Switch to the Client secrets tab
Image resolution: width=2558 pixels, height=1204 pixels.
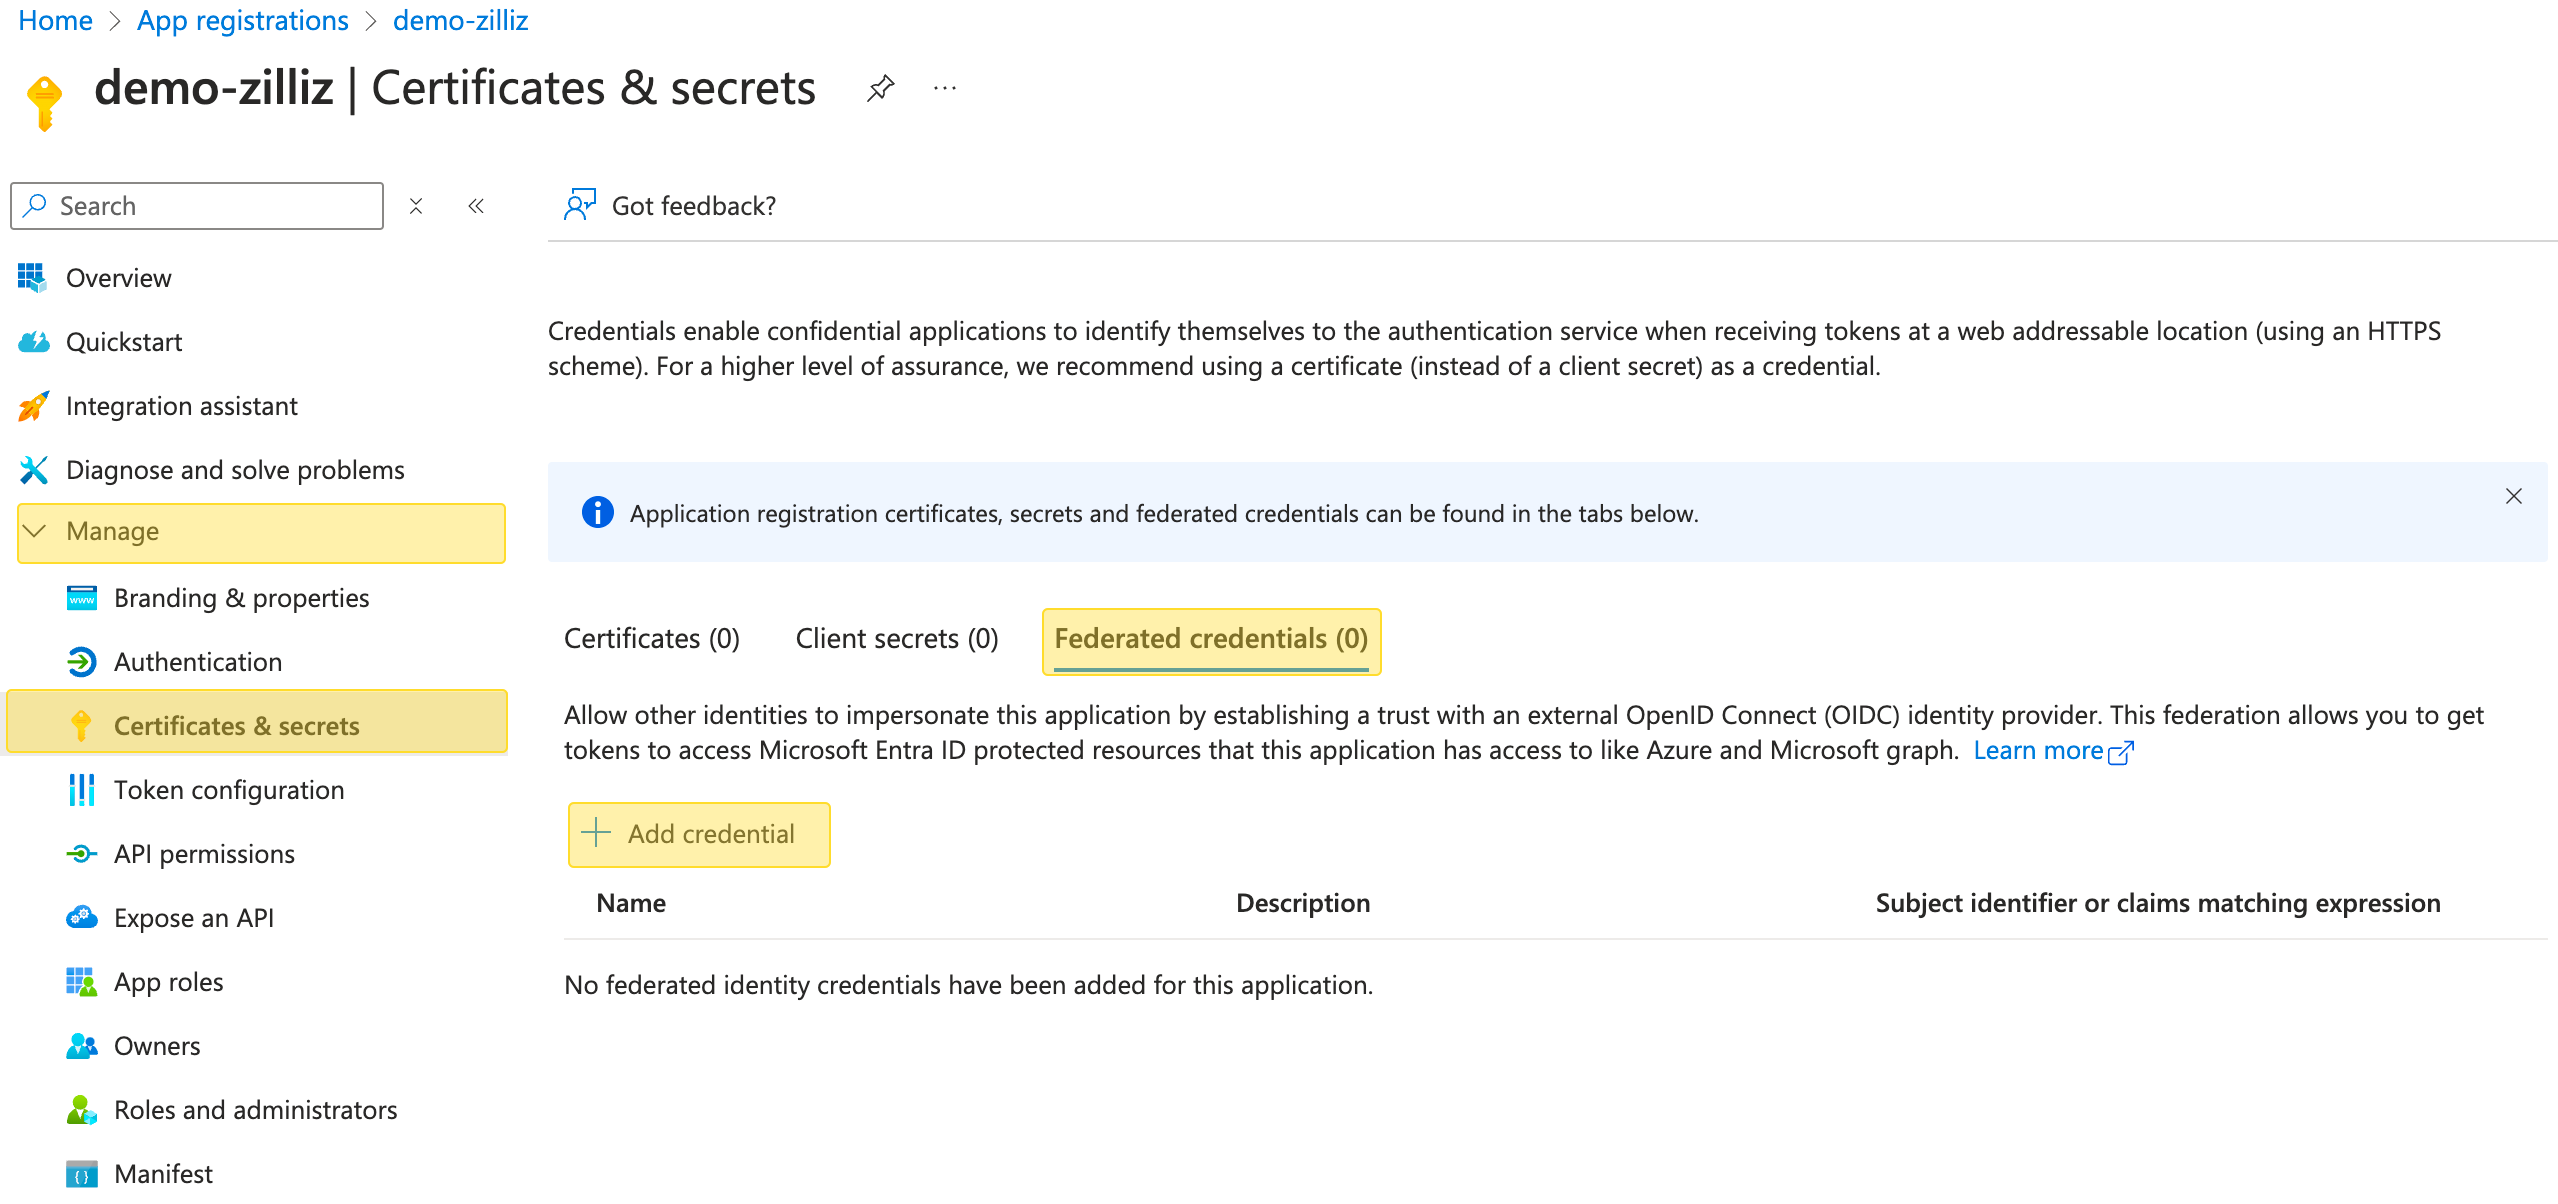(896, 639)
